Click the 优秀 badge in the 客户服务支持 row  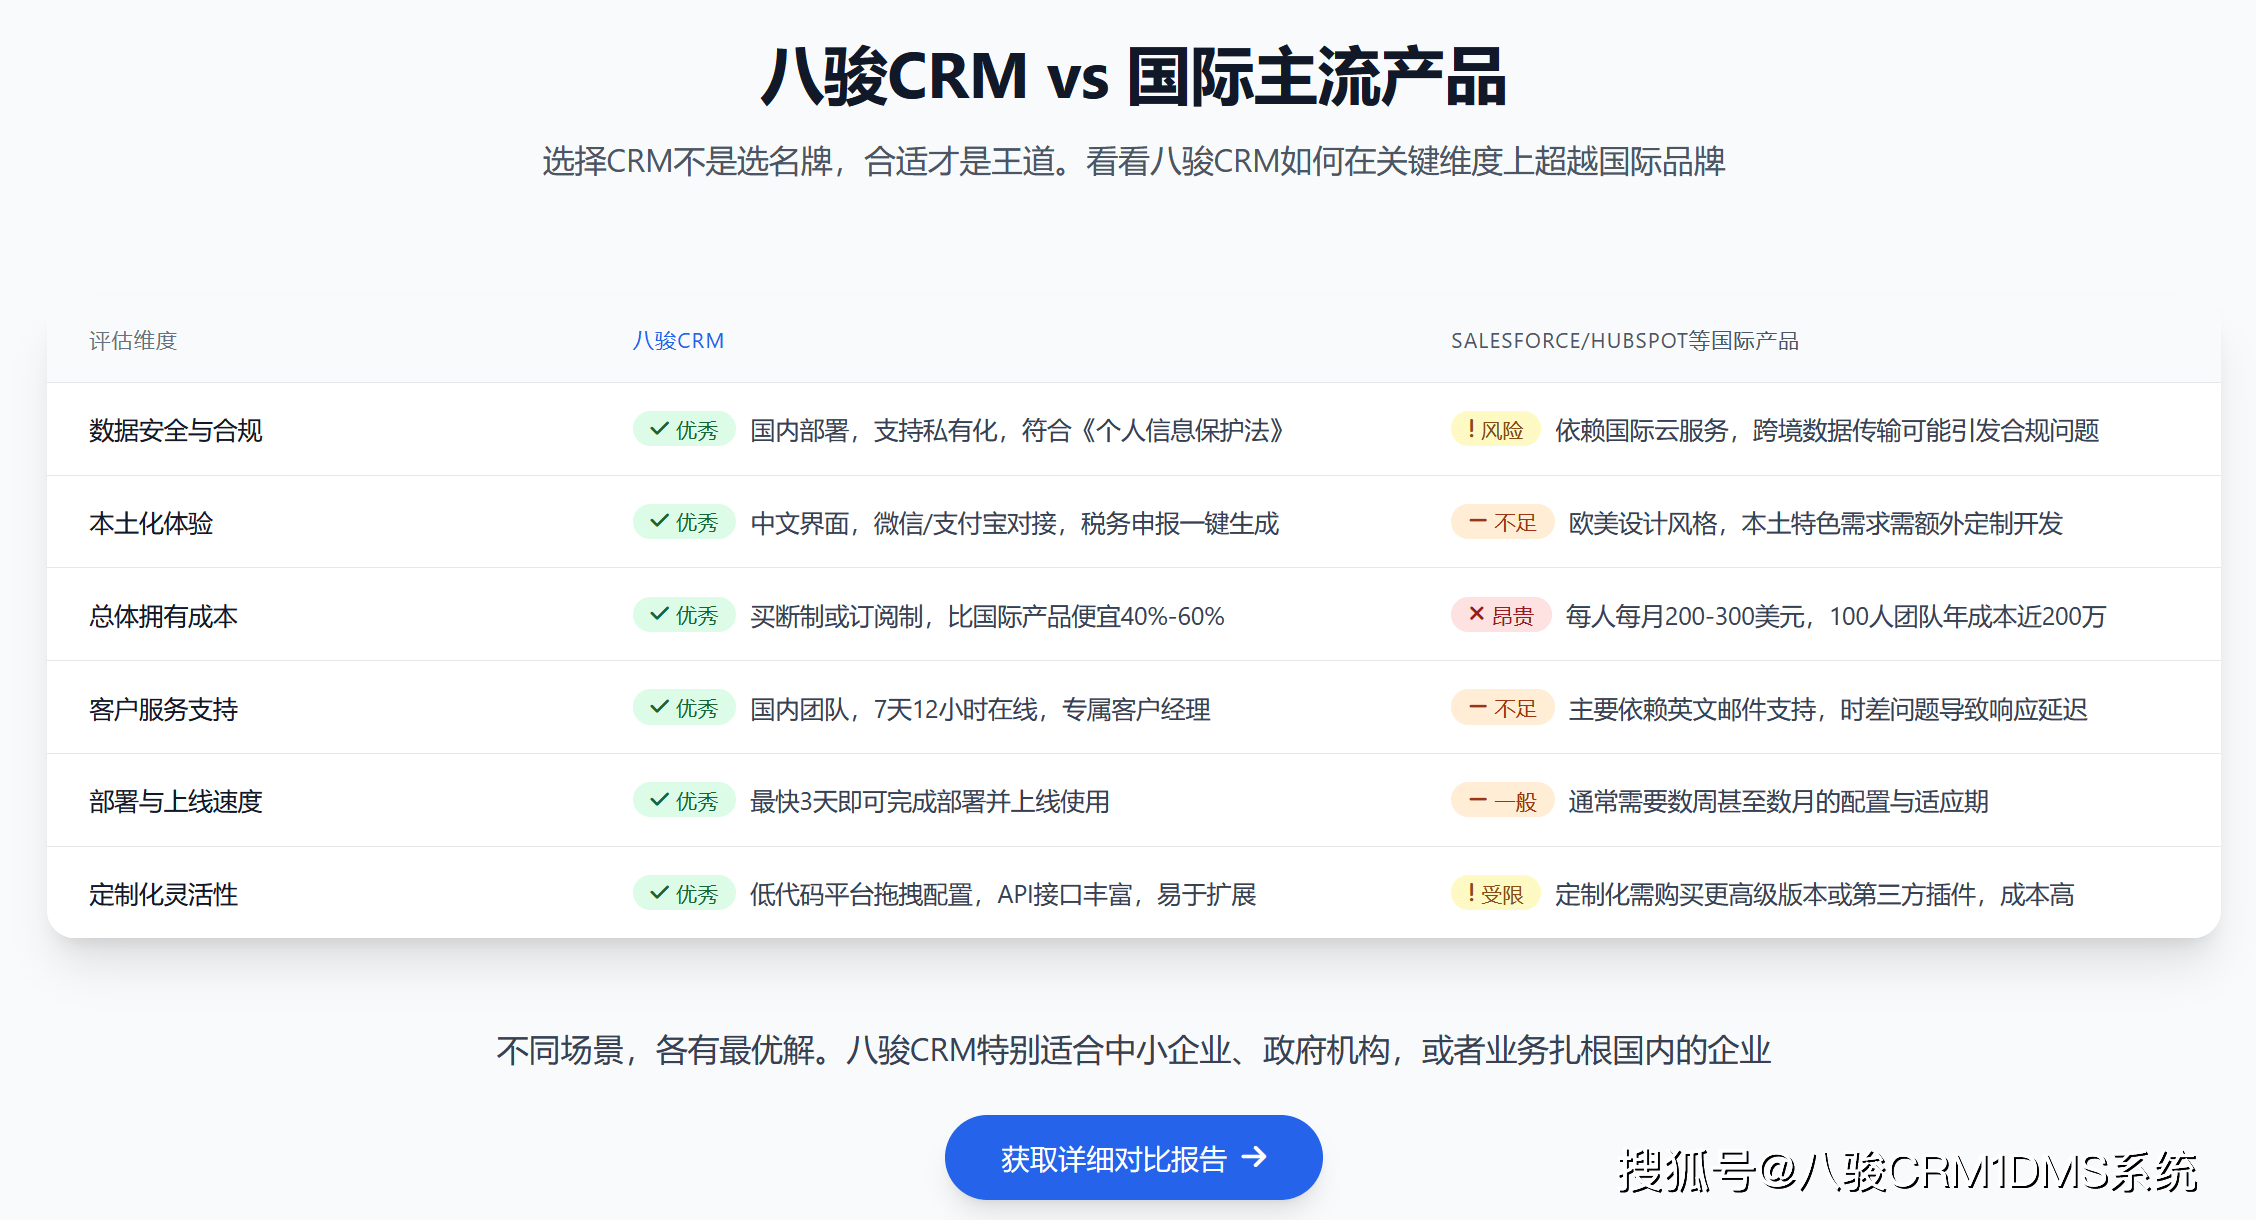click(x=684, y=709)
